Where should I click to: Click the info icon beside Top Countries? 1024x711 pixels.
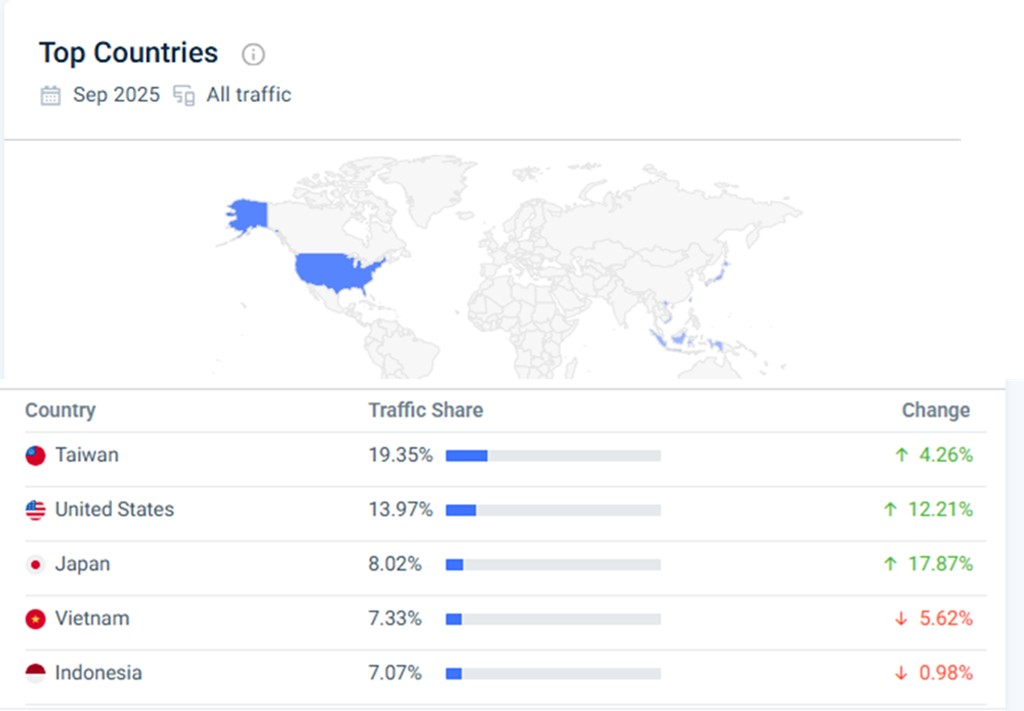pyautogui.click(x=254, y=54)
